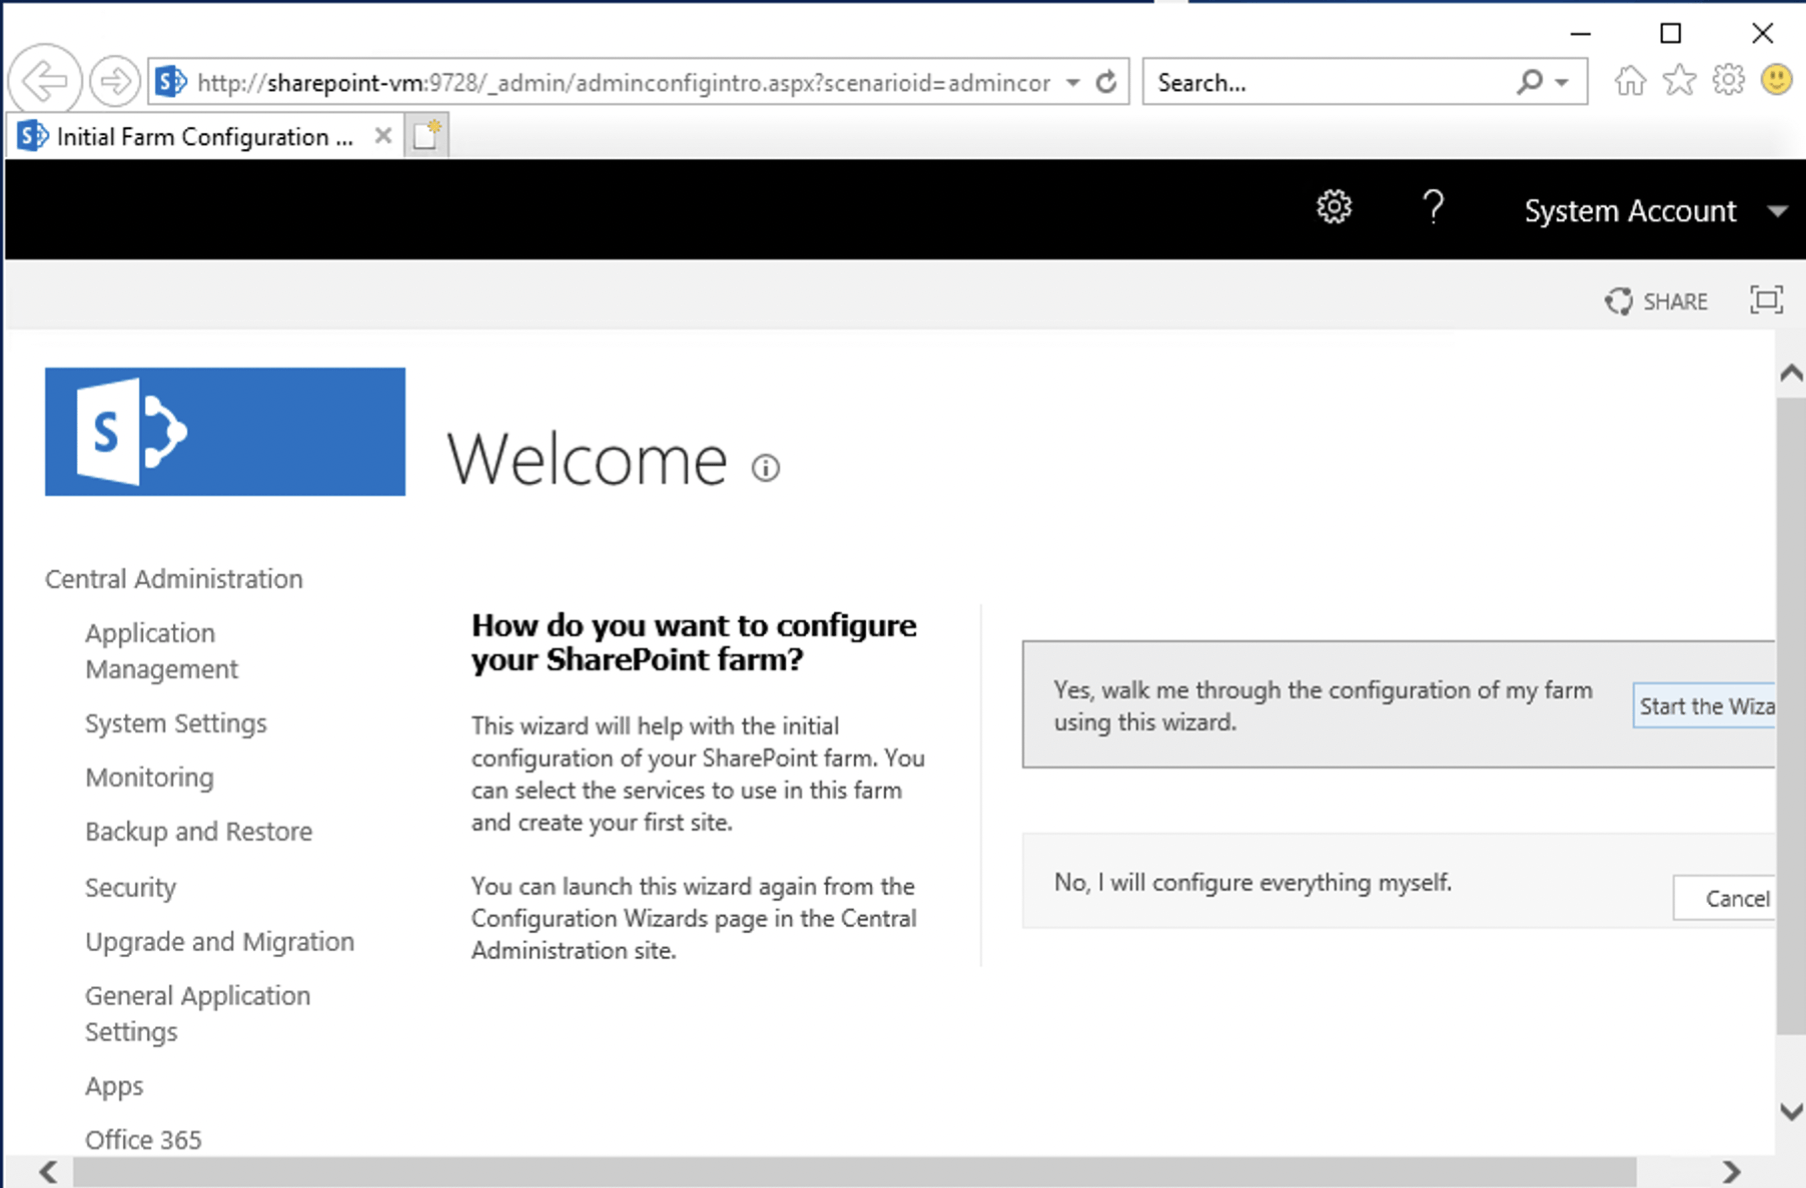Open the SharePoint settings gear
This screenshot has width=1806, height=1188.
tap(1334, 208)
